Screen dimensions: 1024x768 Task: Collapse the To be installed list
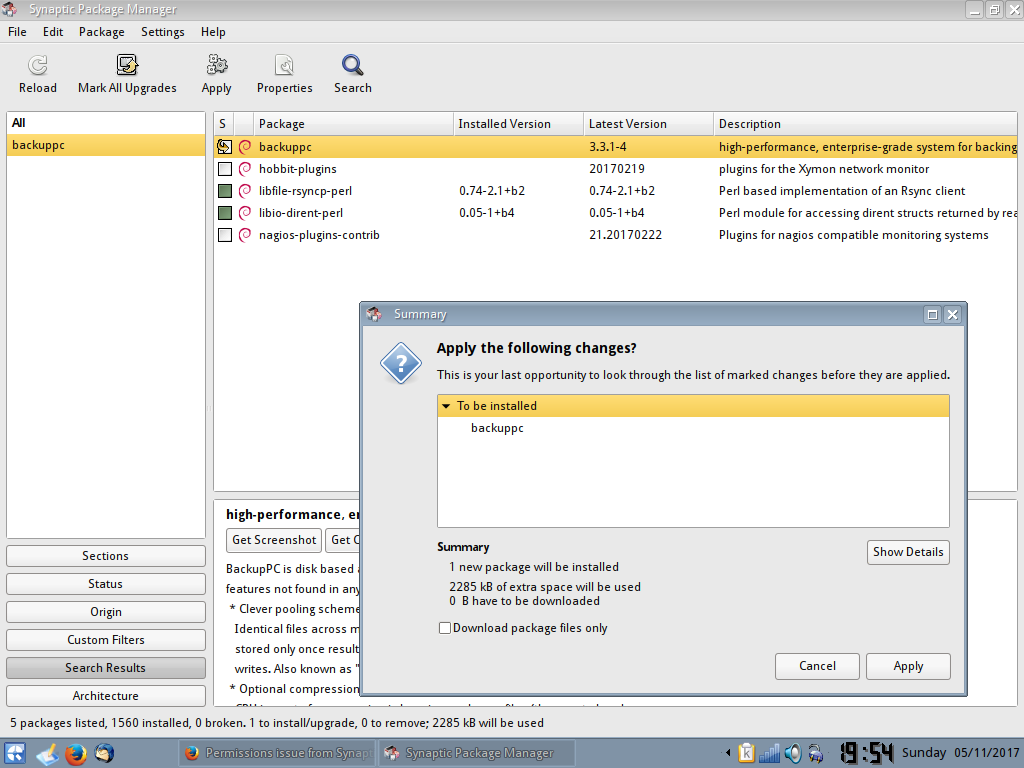[x=446, y=406]
